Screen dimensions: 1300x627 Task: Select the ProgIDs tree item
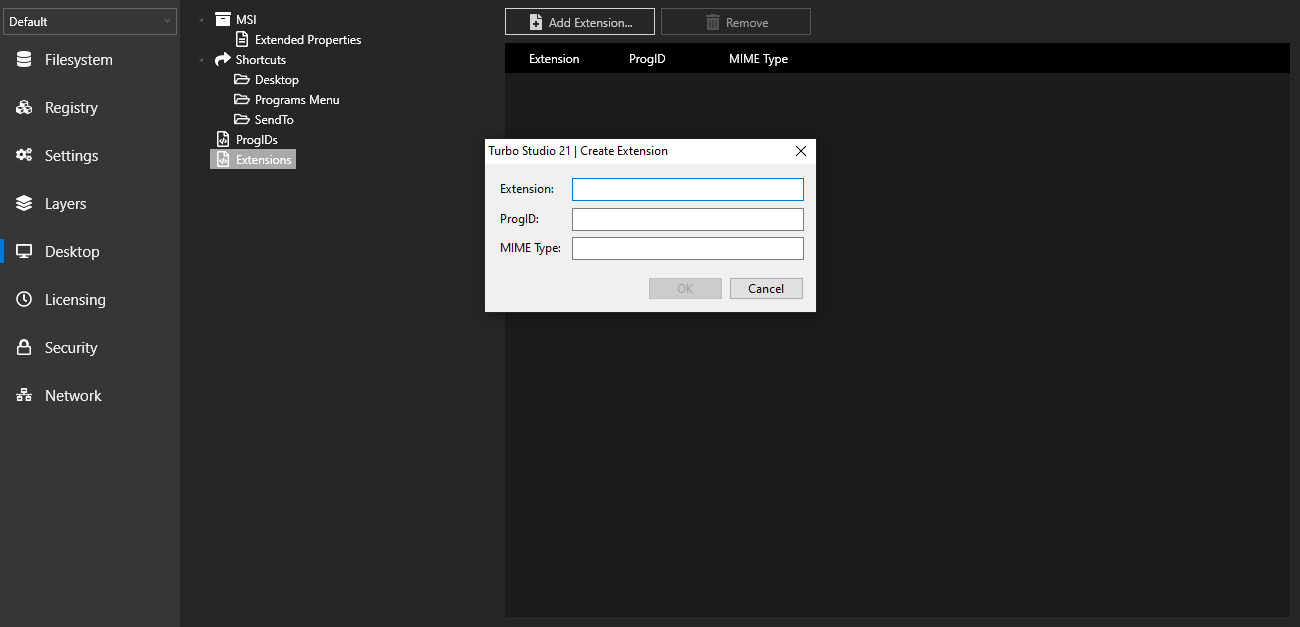[257, 140]
